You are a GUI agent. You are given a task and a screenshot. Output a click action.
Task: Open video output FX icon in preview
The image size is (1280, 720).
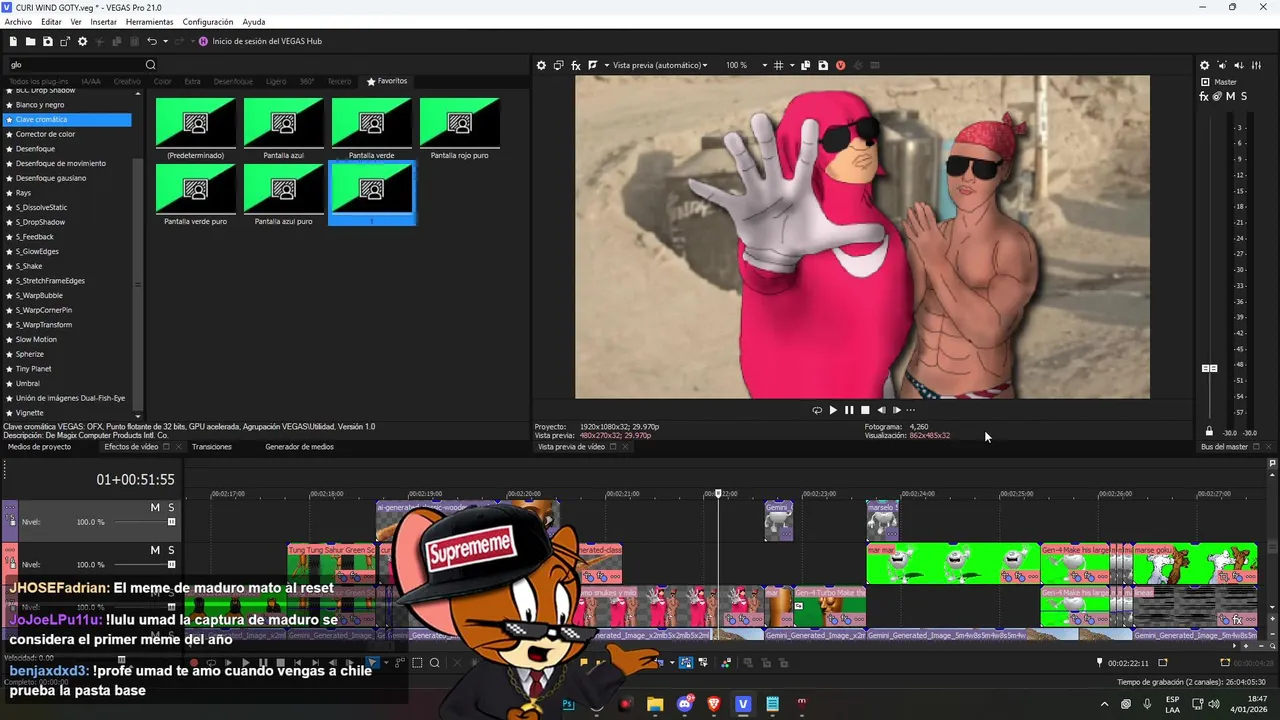coord(576,65)
